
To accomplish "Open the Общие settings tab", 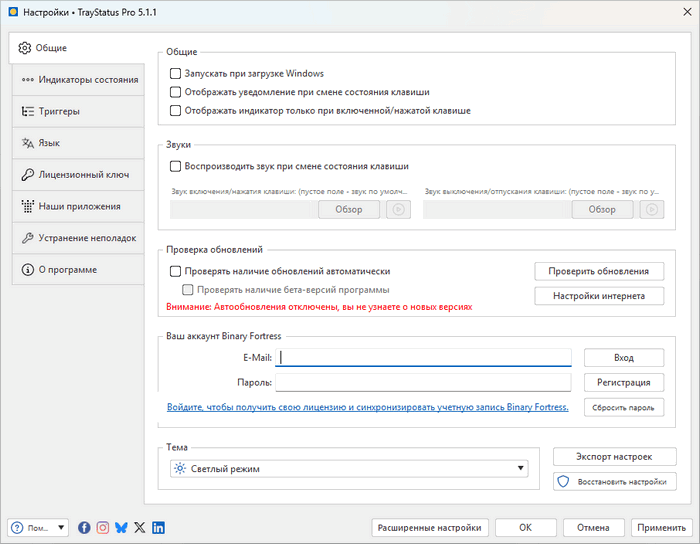I will [76, 48].
